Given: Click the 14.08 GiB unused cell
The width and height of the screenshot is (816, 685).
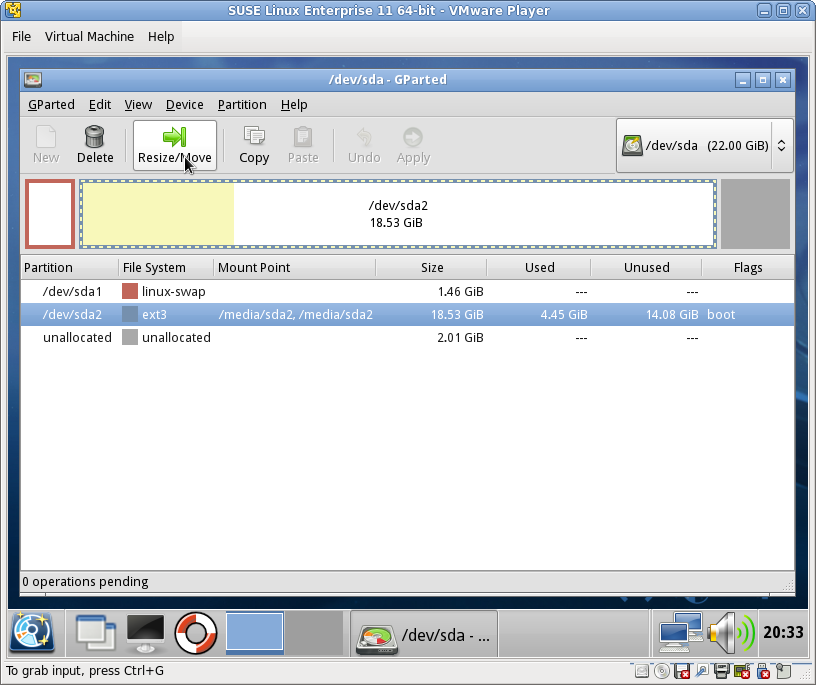Looking at the screenshot, I should (x=672, y=314).
